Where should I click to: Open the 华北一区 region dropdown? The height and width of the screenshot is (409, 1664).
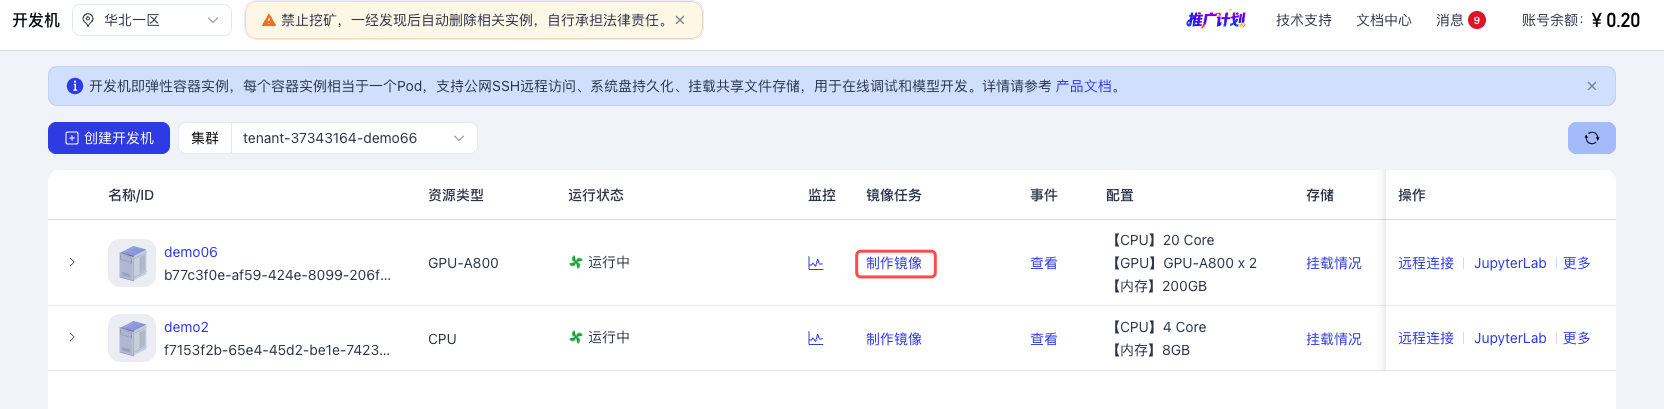(152, 20)
